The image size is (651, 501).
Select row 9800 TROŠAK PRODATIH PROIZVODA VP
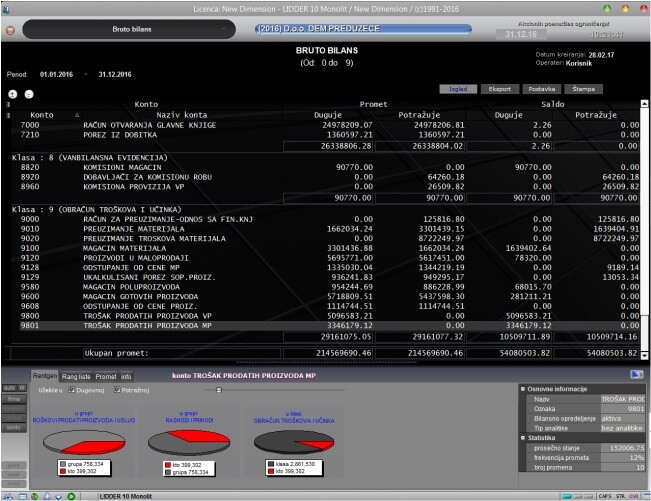[329, 316]
